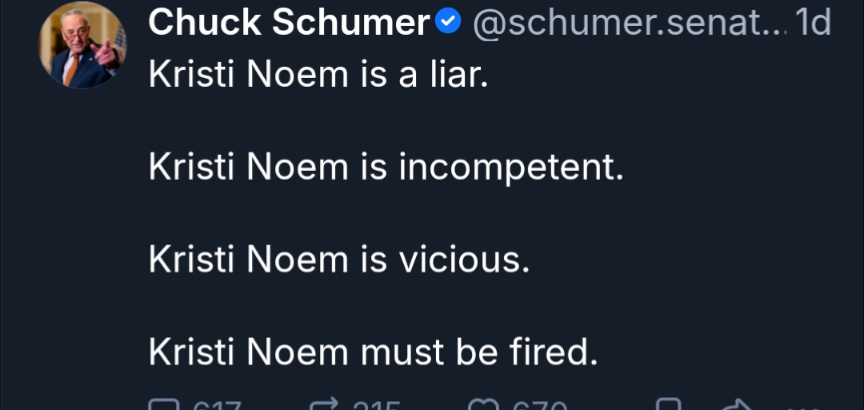Bookmark the post with the bookmark icon
This screenshot has height=410, width=864.
coord(670,405)
